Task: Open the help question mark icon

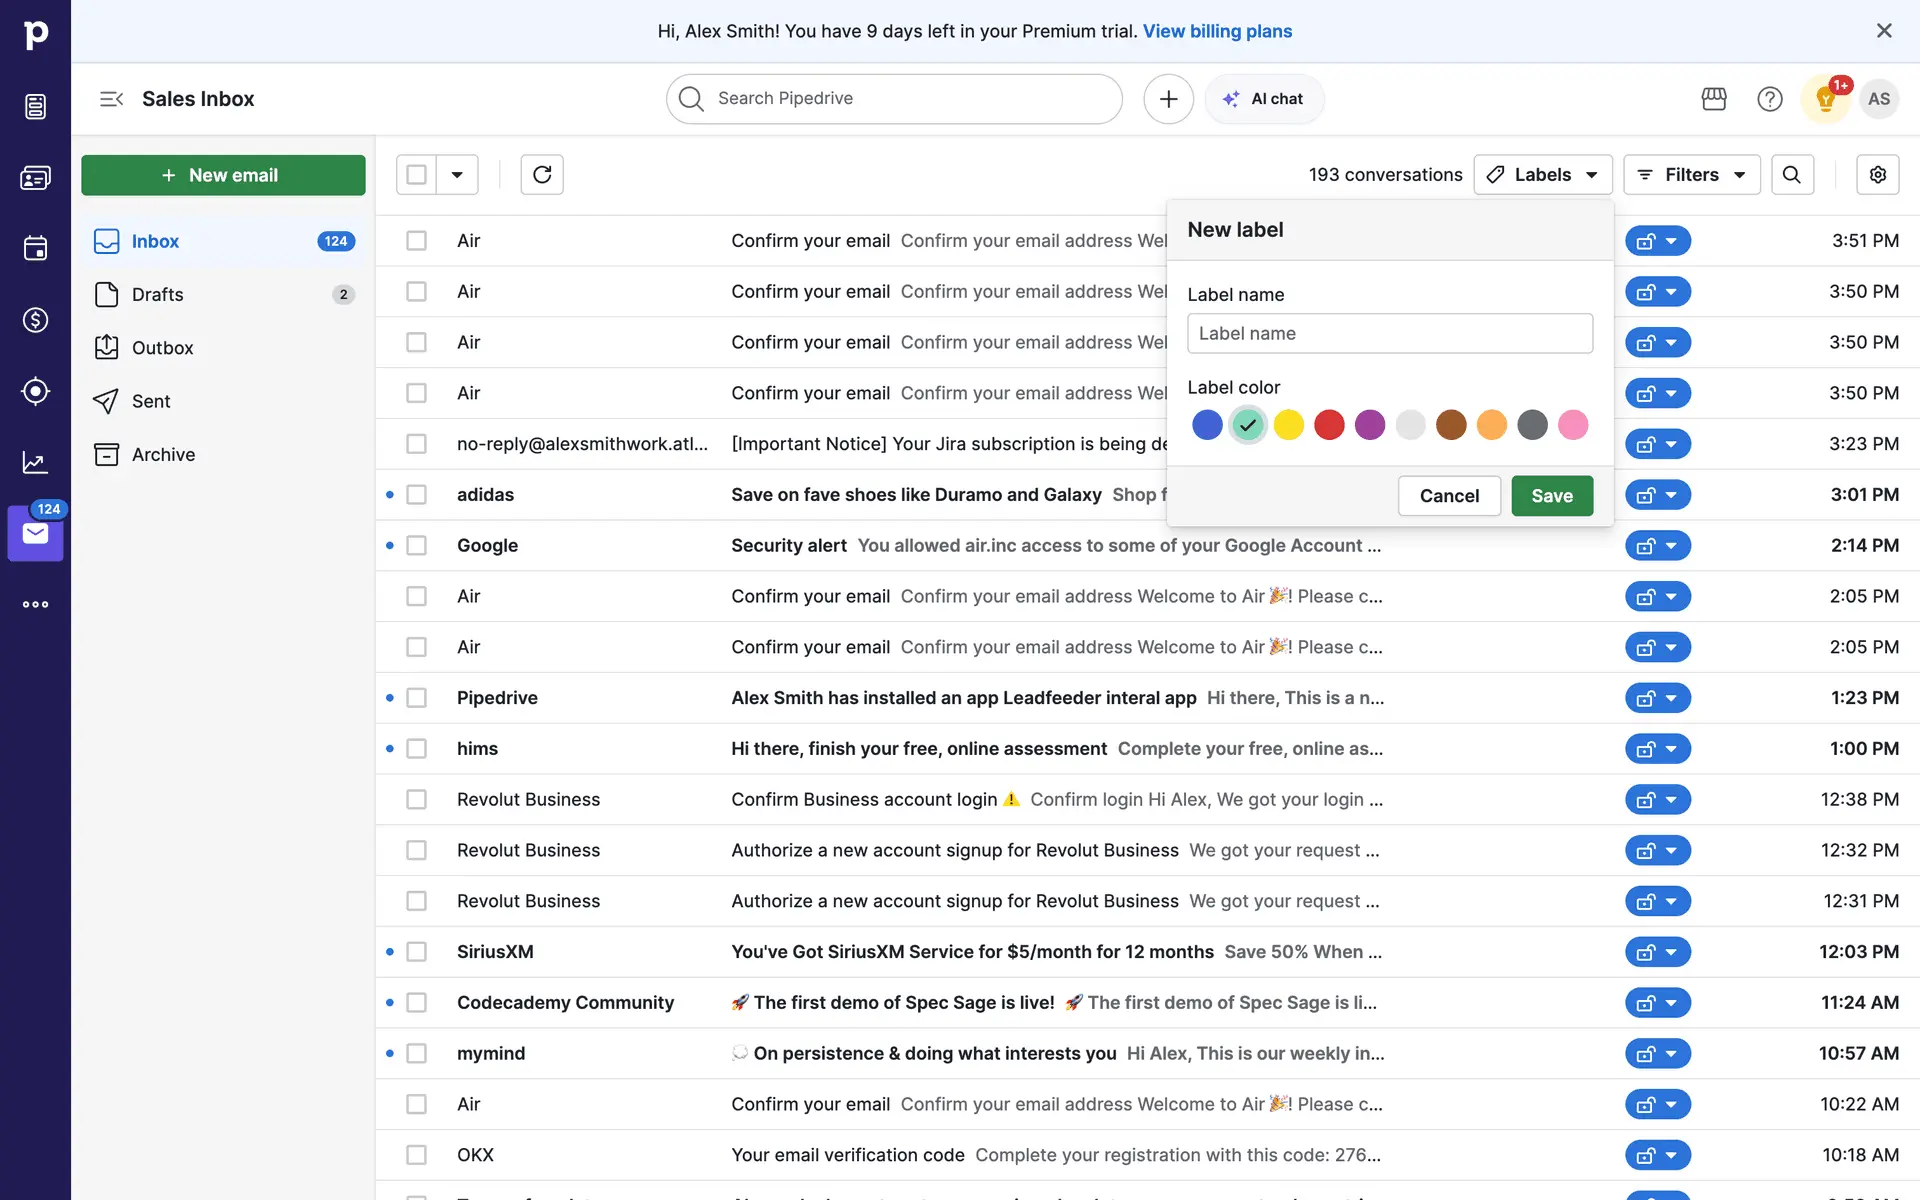Action: click(x=1770, y=99)
